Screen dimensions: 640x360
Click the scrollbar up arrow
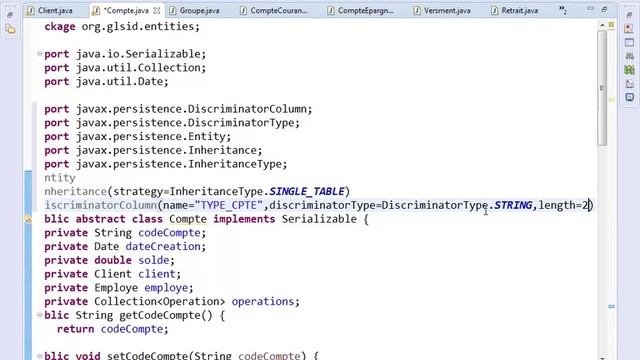click(x=602, y=25)
